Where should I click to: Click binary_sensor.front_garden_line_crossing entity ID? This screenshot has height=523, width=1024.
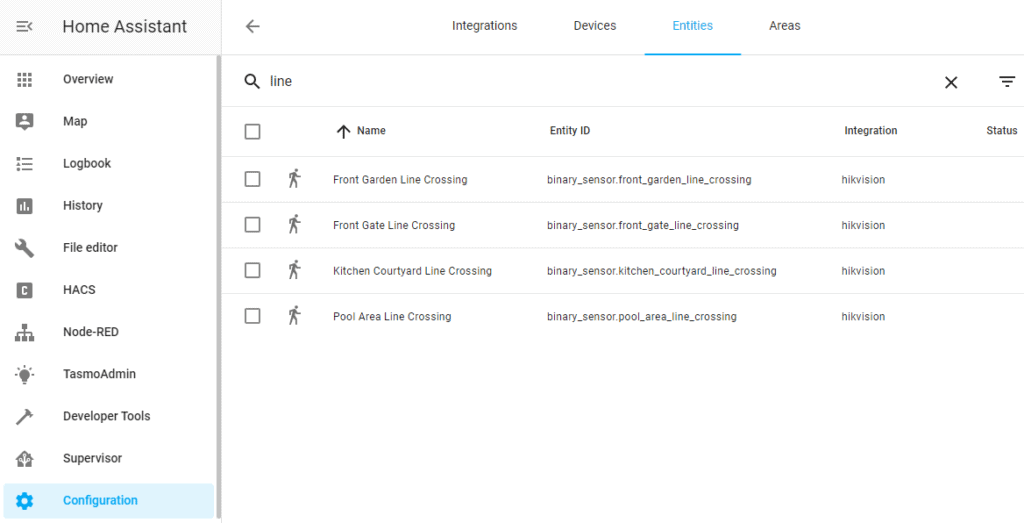click(649, 180)
